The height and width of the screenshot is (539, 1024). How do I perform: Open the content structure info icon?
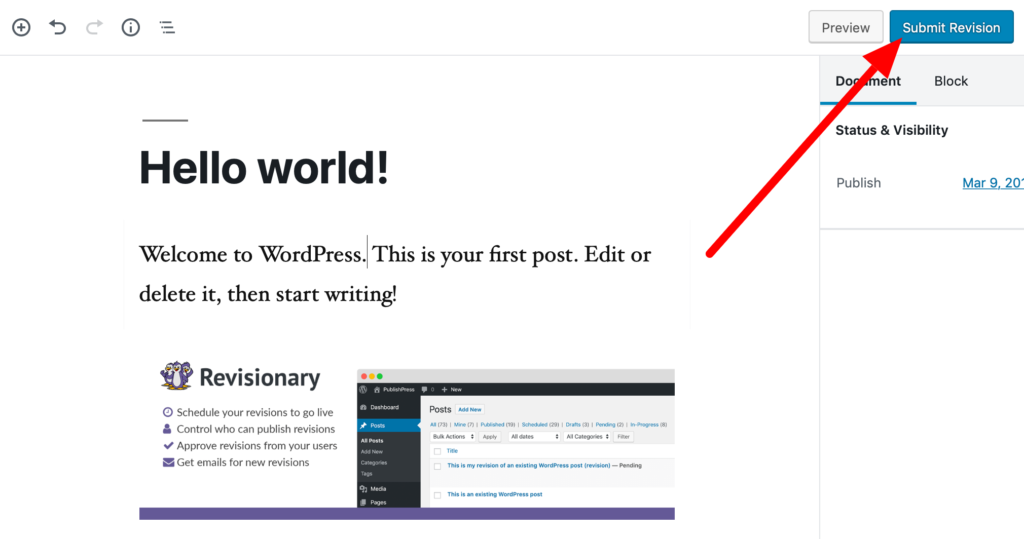131,27
